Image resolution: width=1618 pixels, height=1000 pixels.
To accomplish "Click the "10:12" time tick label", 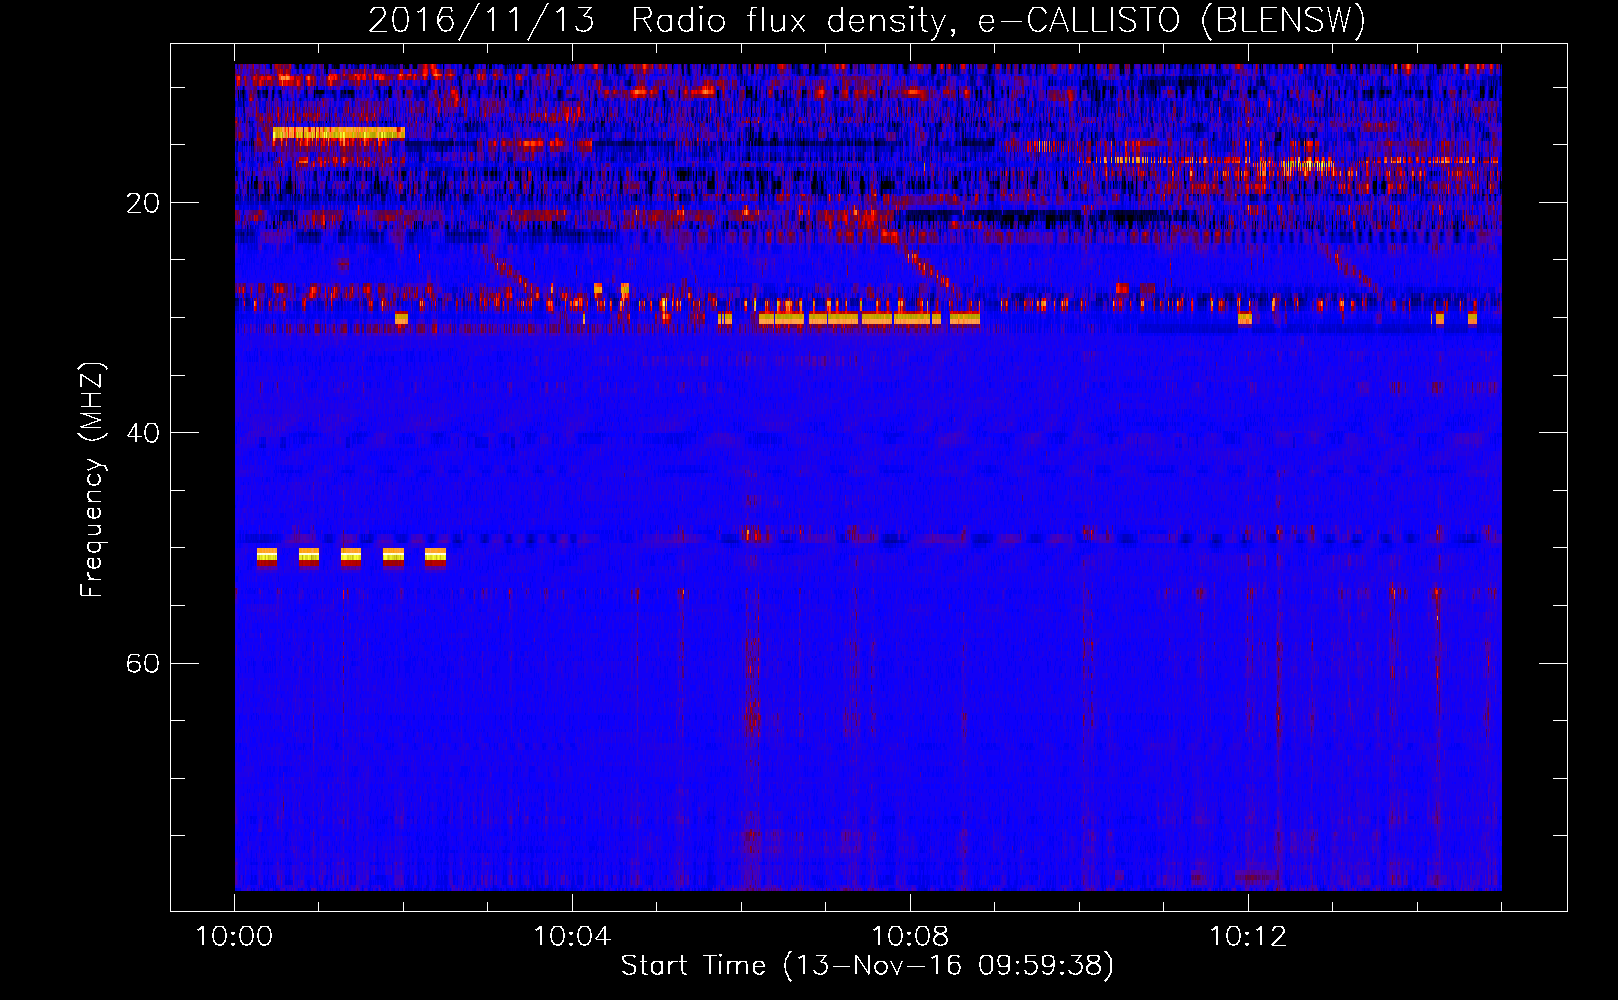I will pos(1248,937).
